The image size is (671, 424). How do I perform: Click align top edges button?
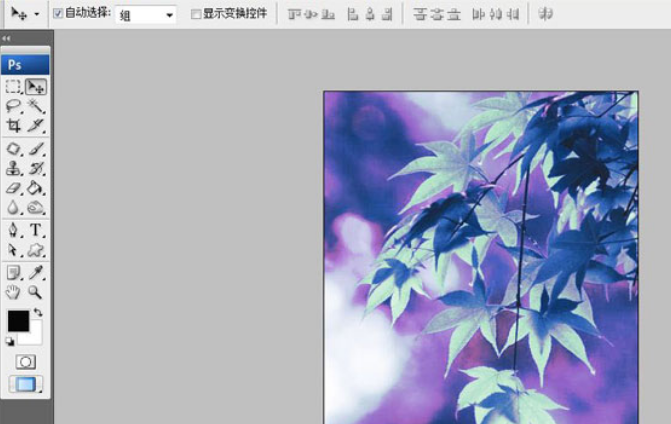pyautogui.click(x=294, y=15)
